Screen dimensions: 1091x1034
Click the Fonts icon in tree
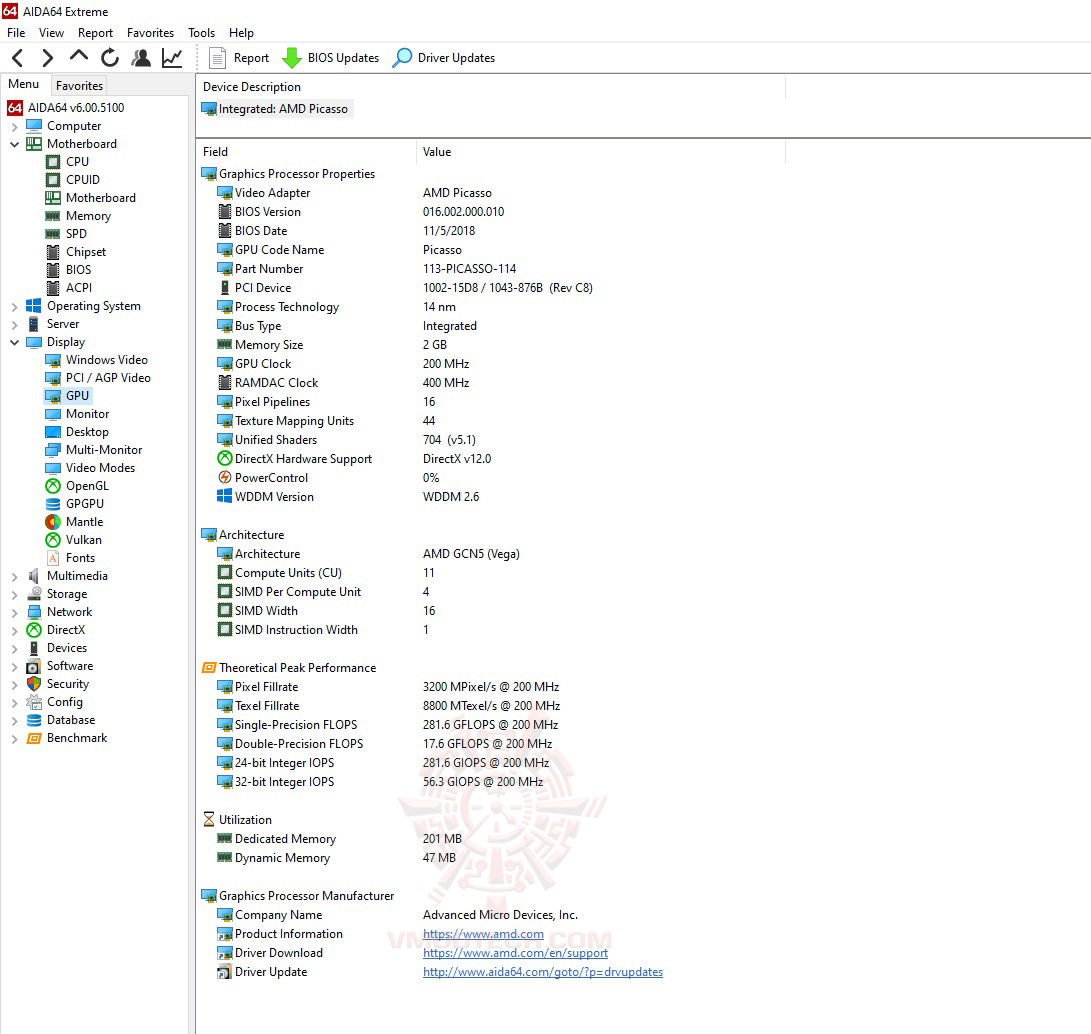(53, 558)
